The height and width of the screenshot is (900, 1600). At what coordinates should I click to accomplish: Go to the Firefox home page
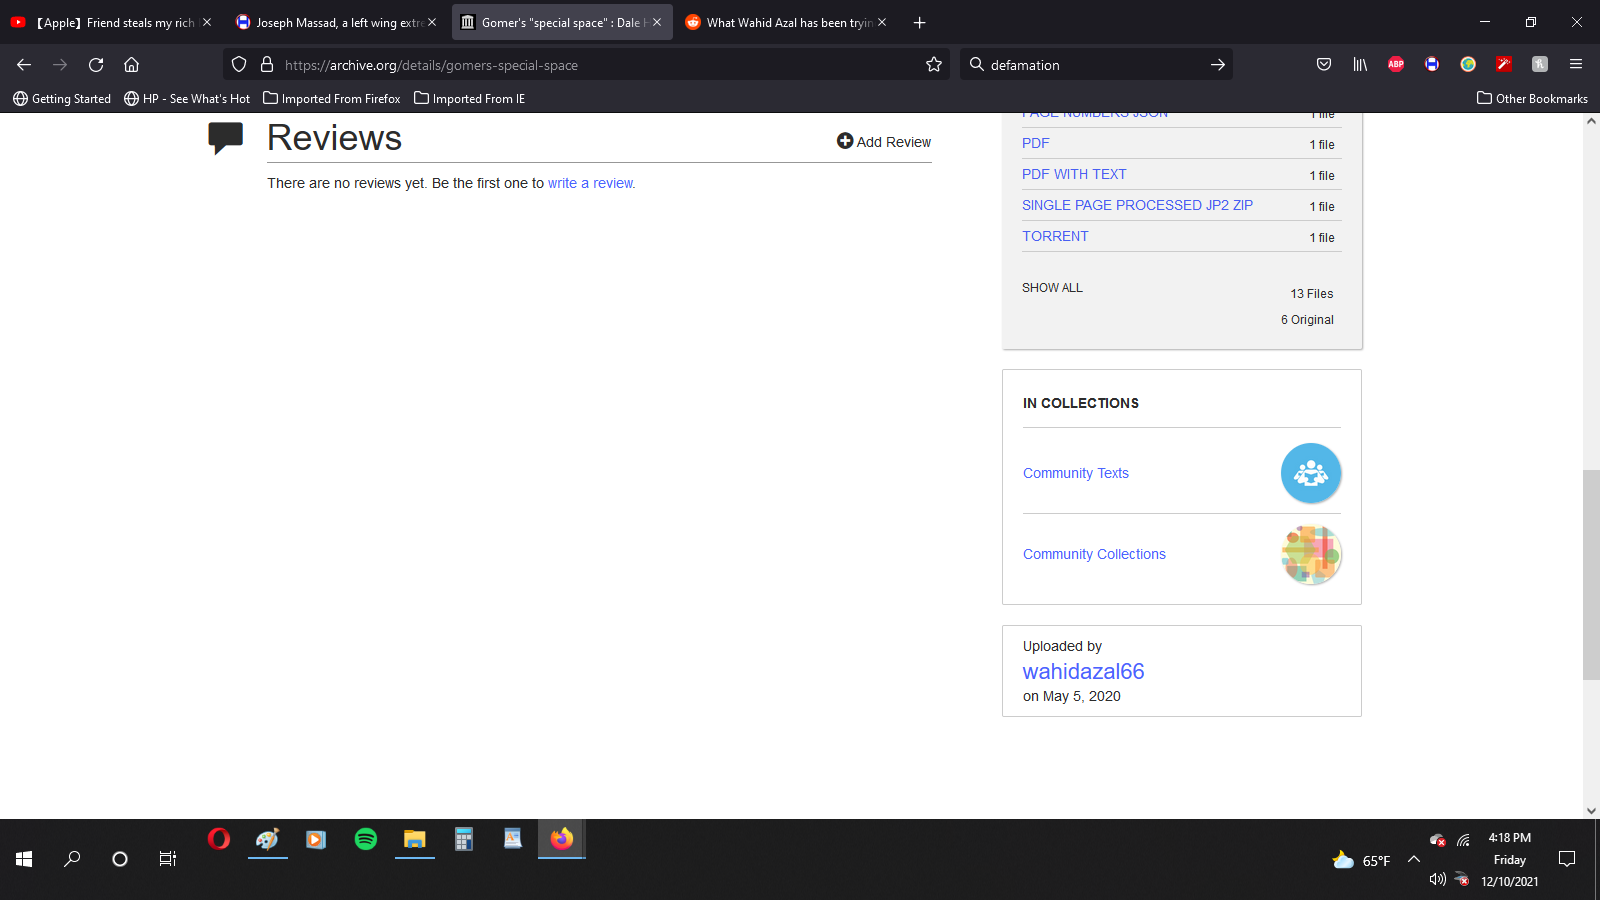[131, 65]
